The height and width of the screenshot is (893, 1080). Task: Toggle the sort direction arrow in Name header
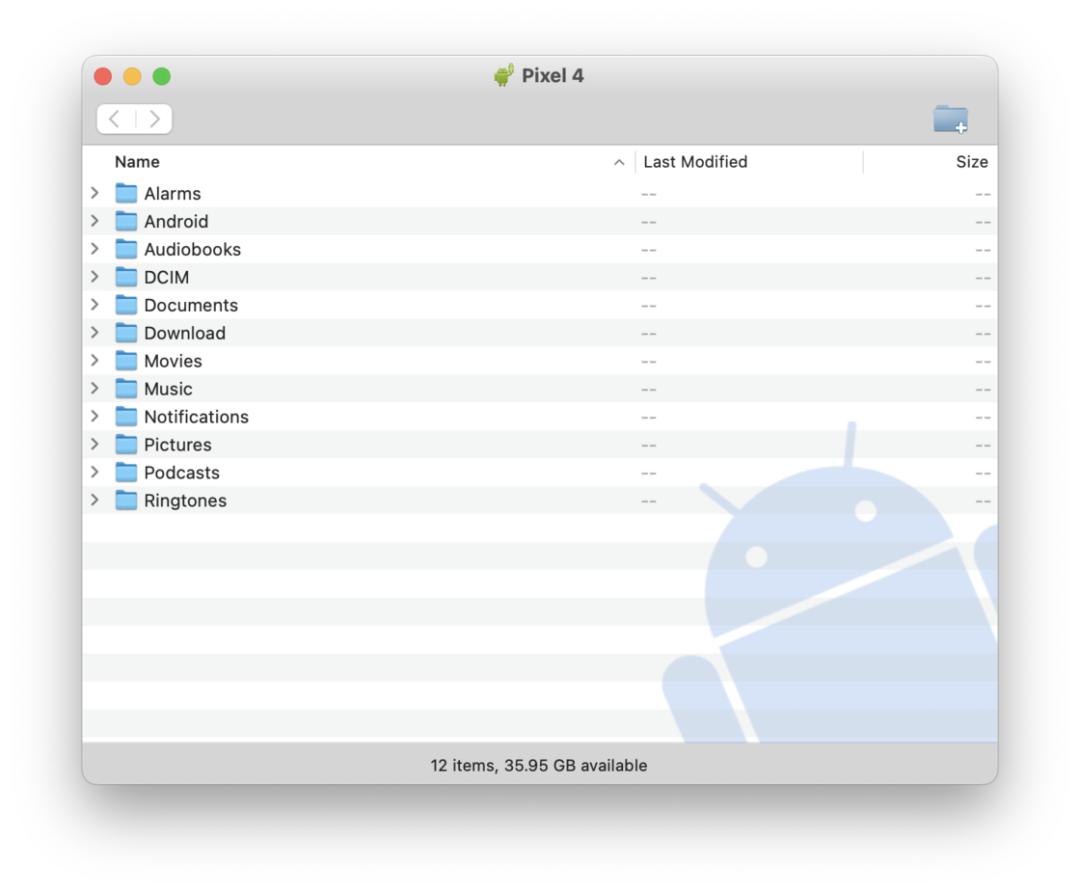click(619, 162)
